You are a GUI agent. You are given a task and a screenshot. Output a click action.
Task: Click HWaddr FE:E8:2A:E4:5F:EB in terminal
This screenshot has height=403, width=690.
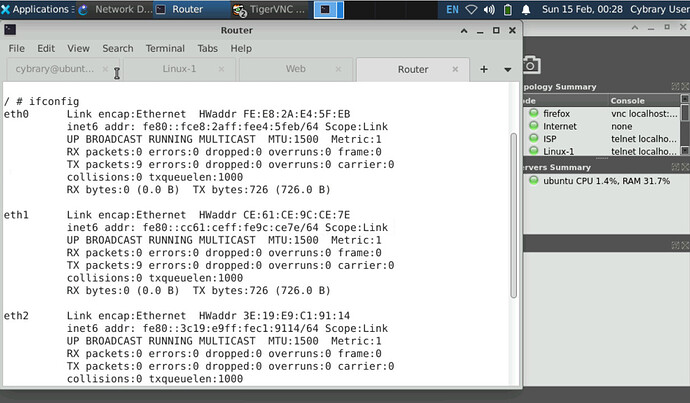(275, 114)
